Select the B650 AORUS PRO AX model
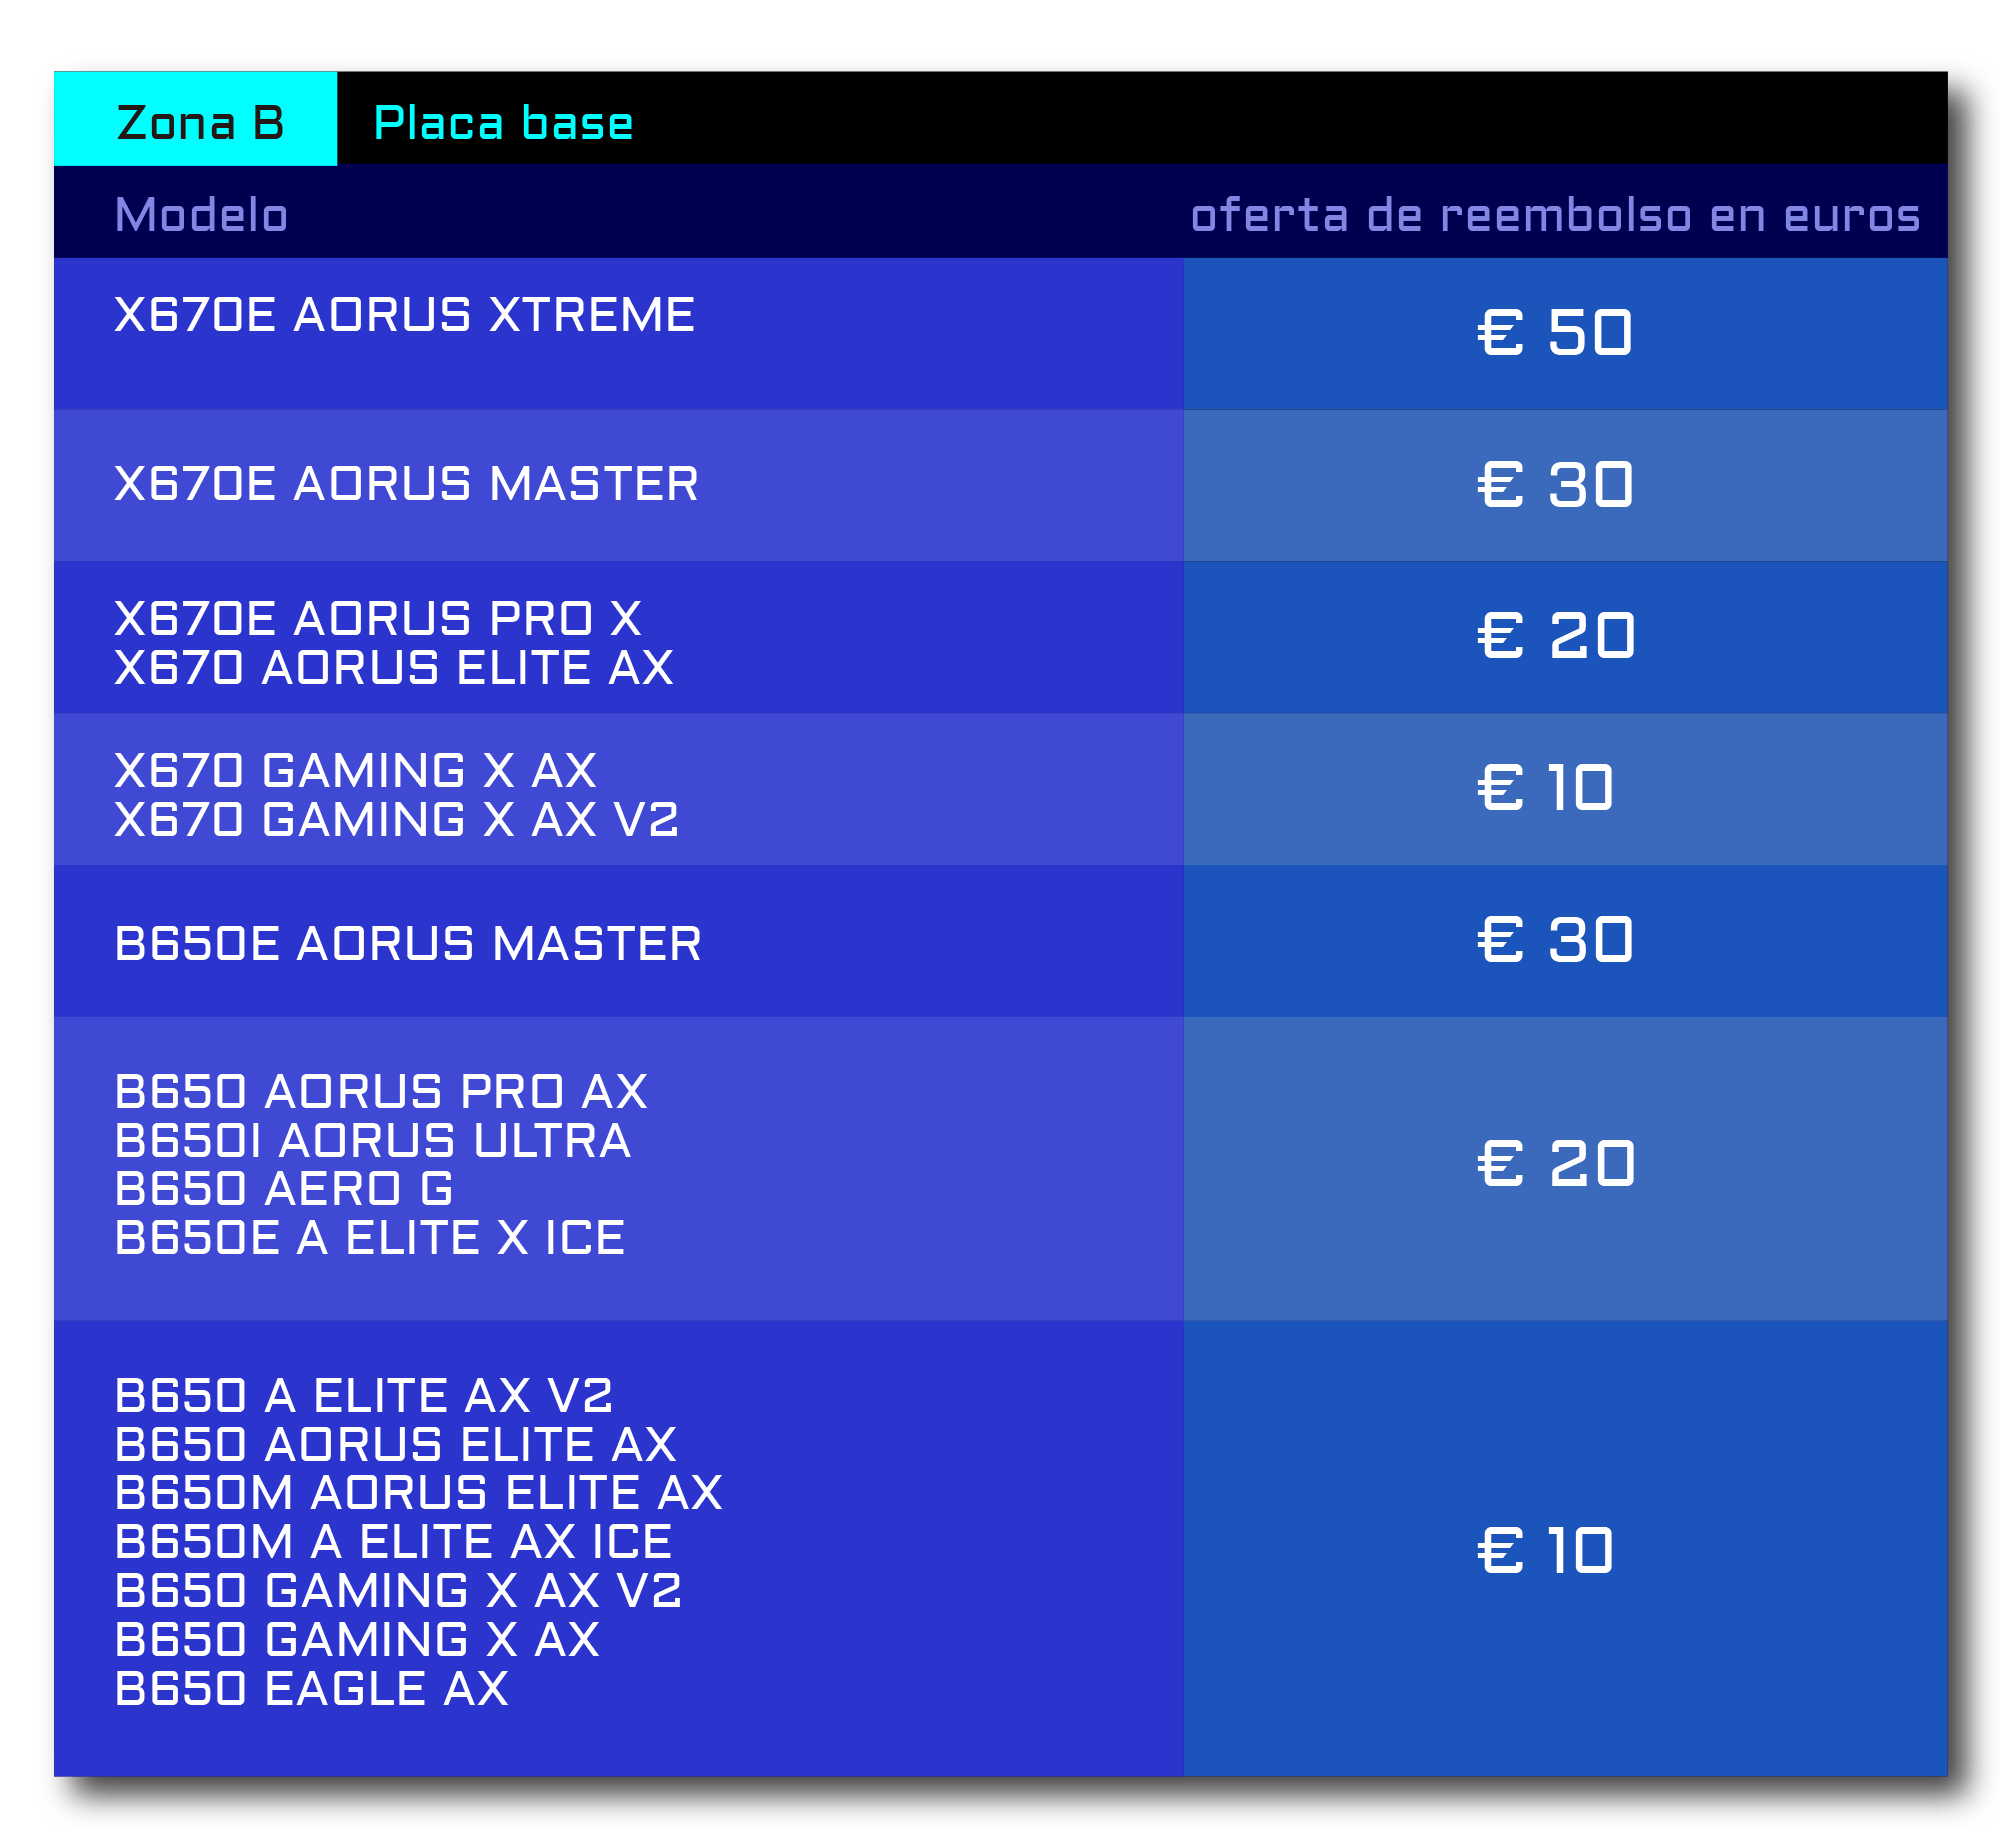The width and height of the screenshot is (2000, 1829). [381, 1092]
